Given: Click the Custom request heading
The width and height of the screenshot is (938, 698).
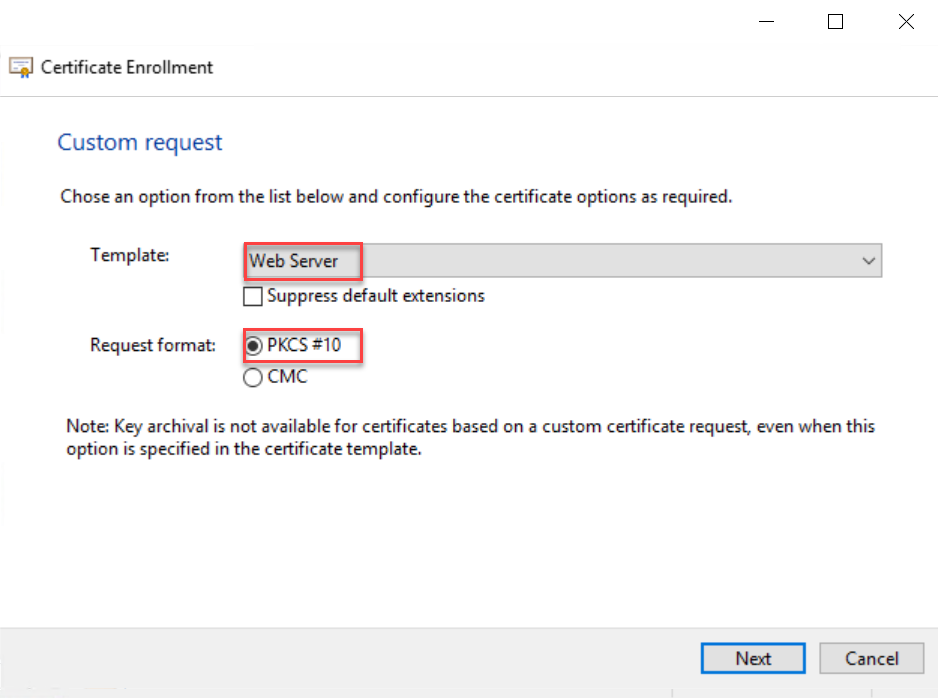Looking at the screenshot, I should click(140, 143).
